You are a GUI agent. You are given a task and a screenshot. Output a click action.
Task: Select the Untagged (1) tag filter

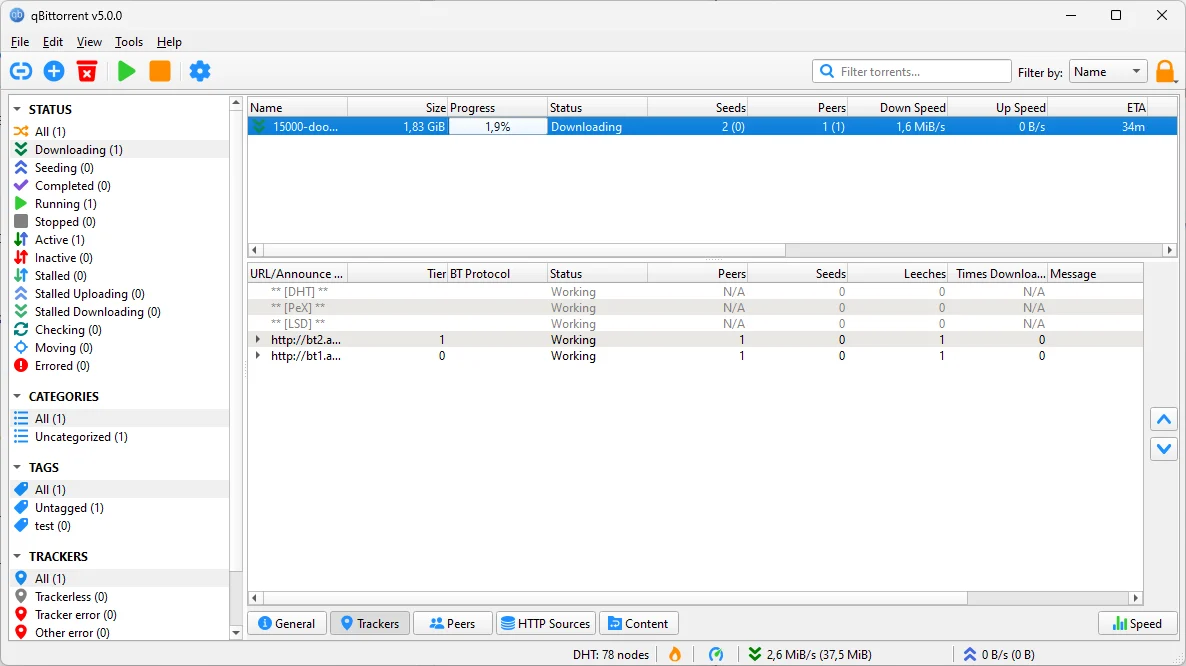(120, 508)
